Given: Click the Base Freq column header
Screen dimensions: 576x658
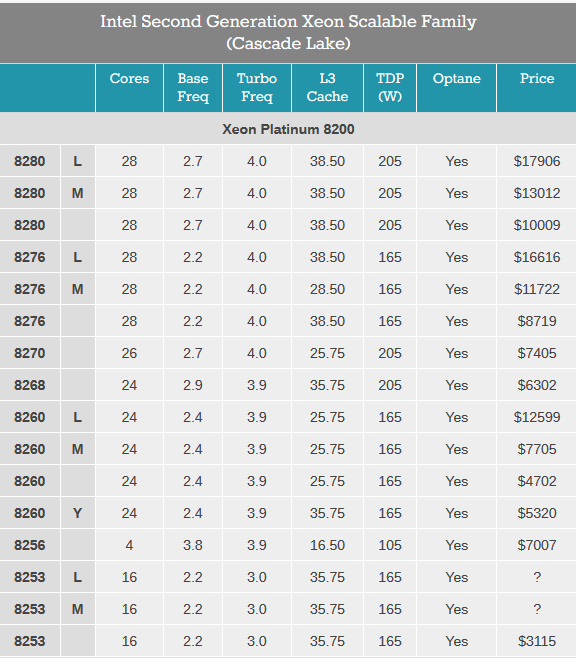Looking at the screenshot, I should point(193,88).
